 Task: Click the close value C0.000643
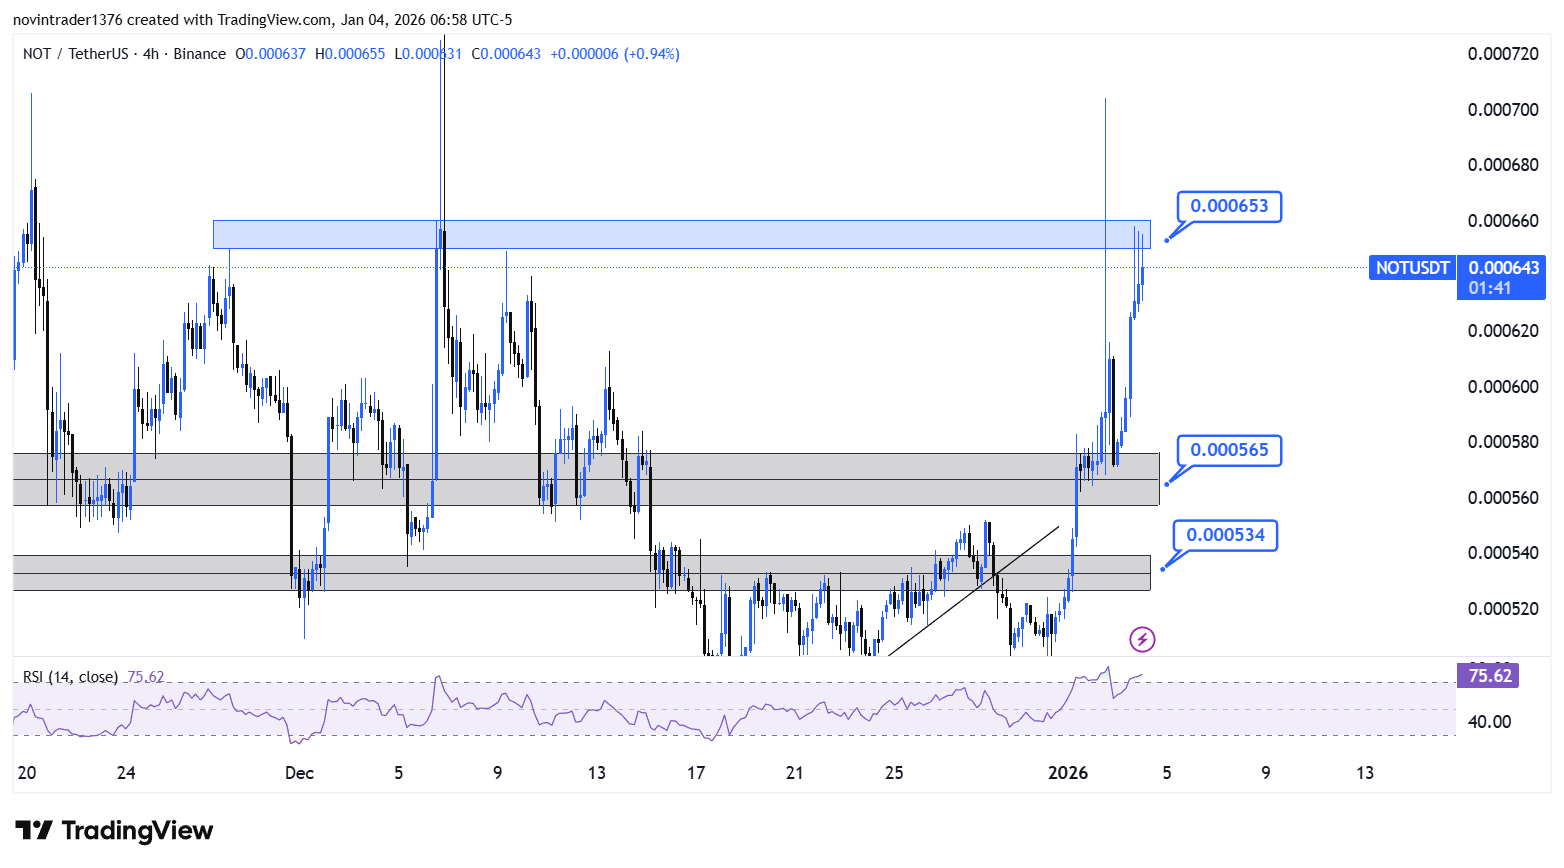click(x=506, y=54)
